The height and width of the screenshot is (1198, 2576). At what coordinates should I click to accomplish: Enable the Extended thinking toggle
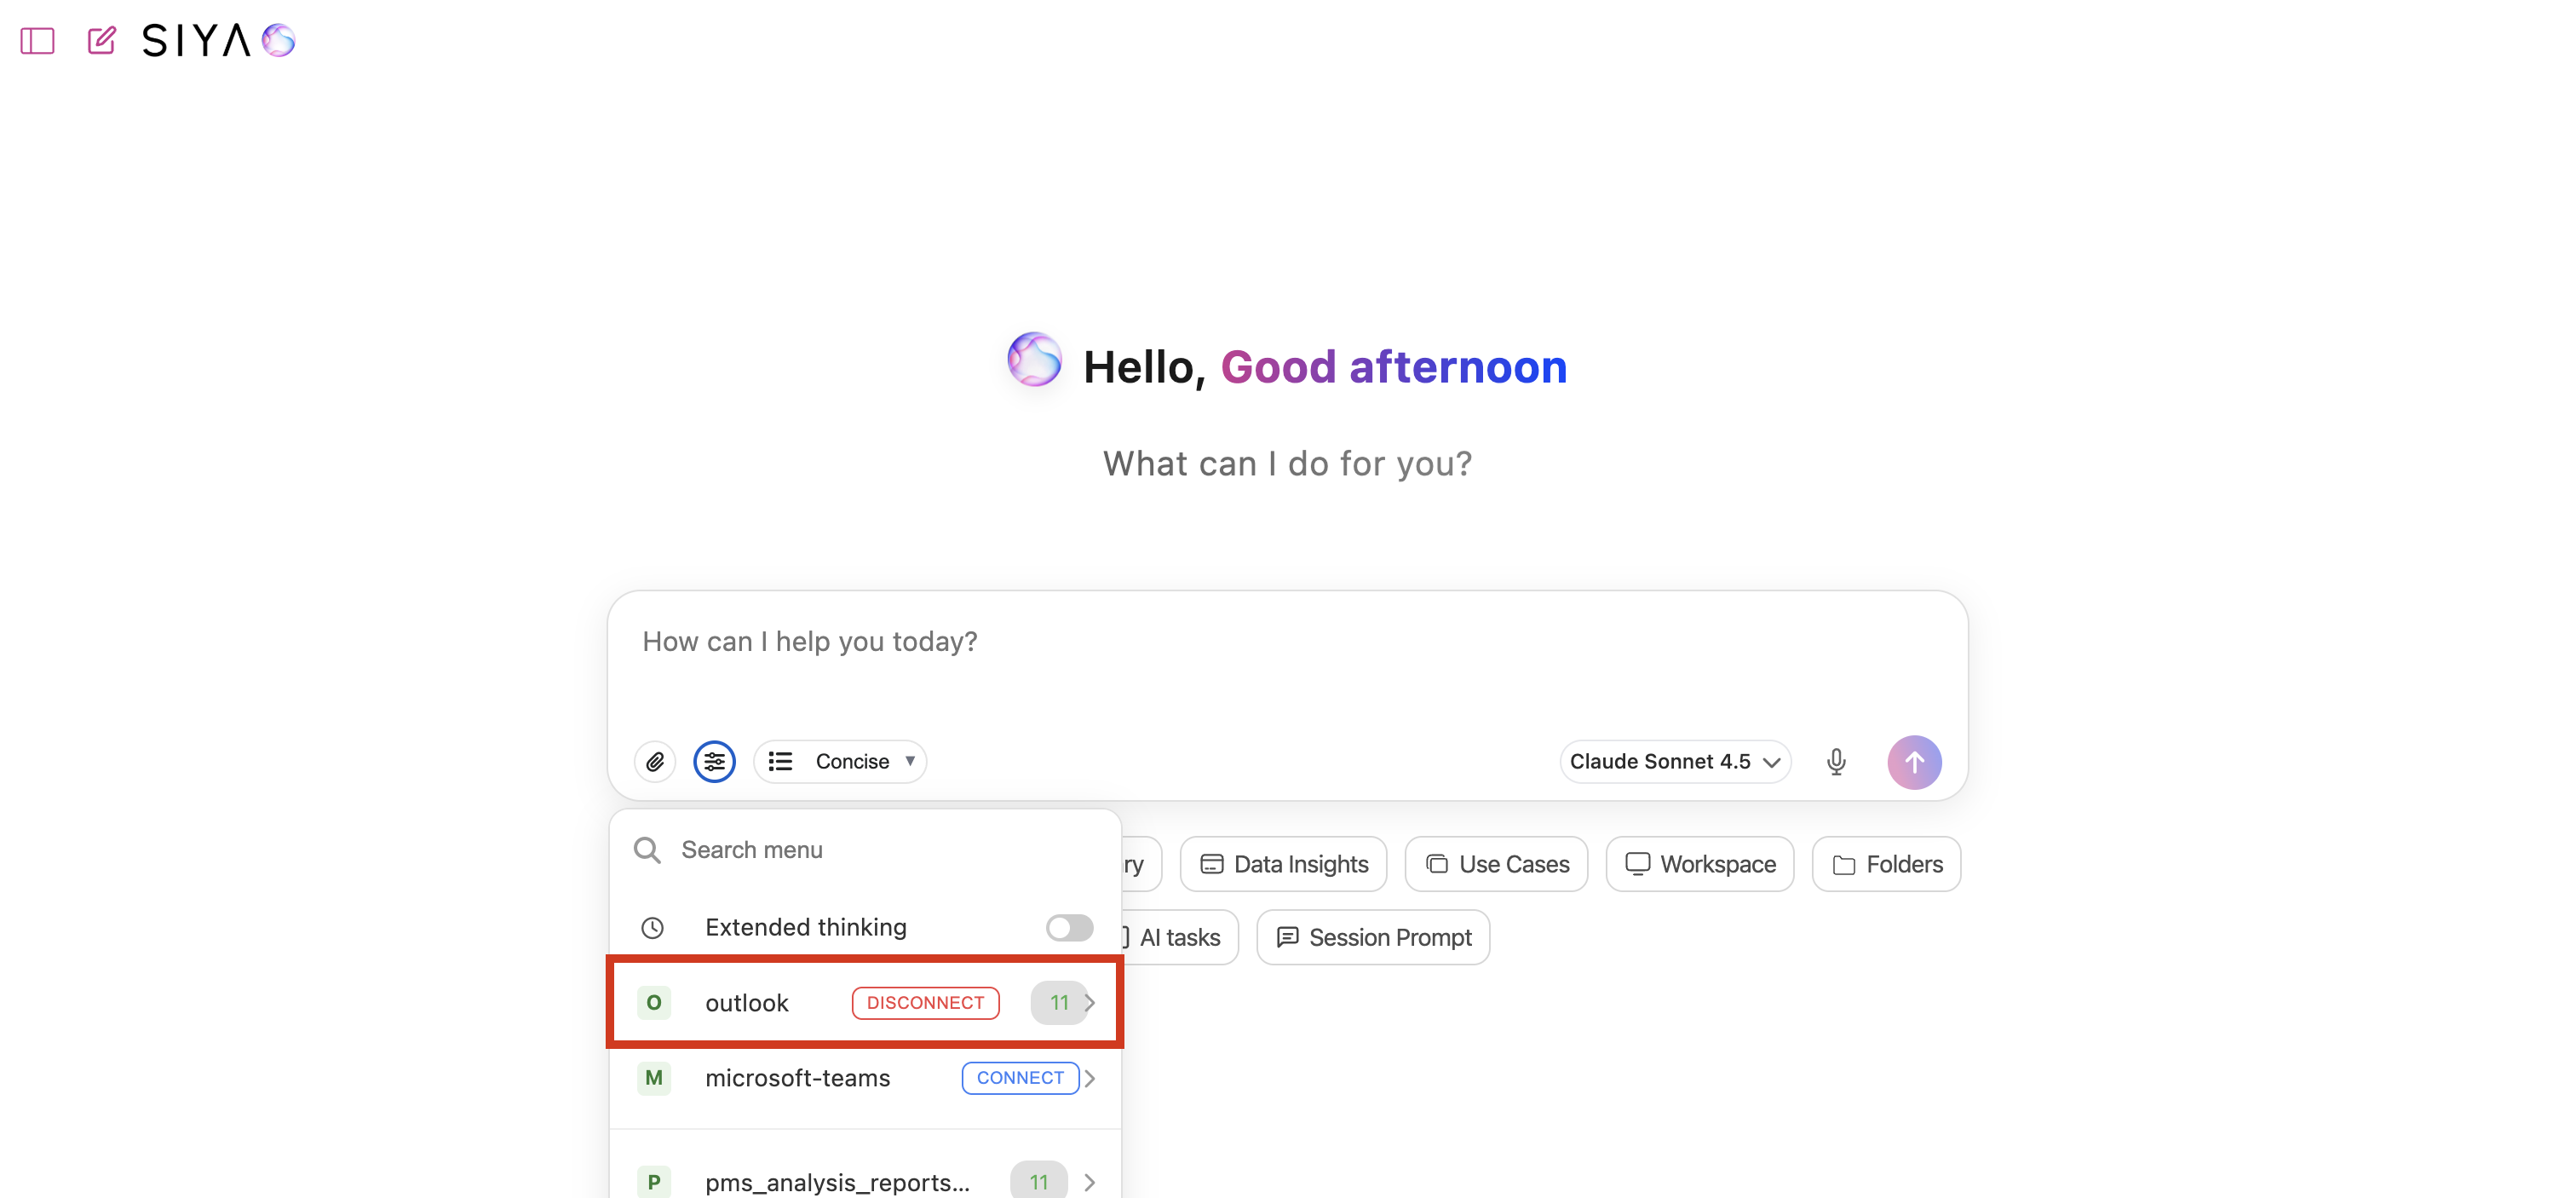point(1069,927)
